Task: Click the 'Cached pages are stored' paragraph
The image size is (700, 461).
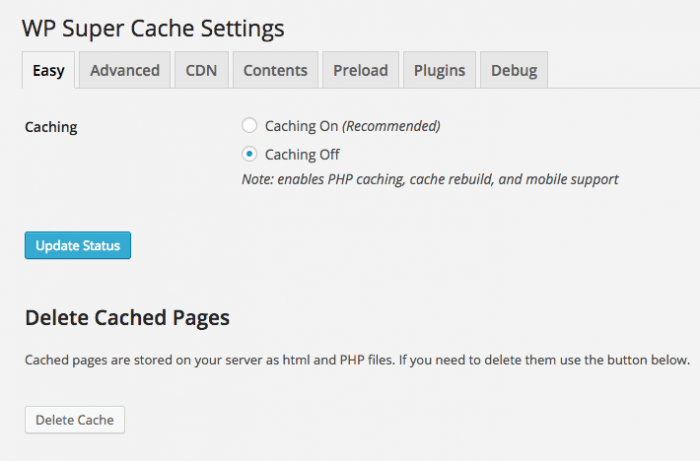Action: [x=357, y=360]
